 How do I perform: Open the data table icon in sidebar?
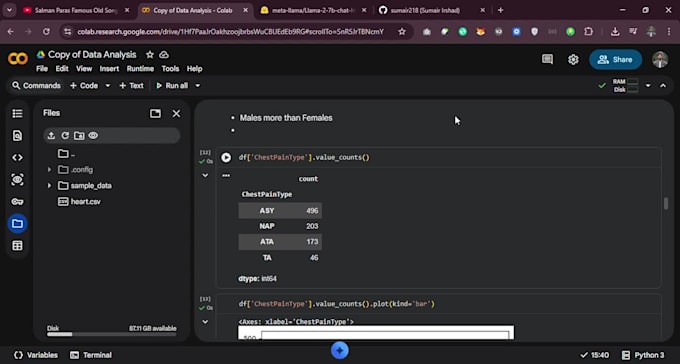(x=17, y=246)
